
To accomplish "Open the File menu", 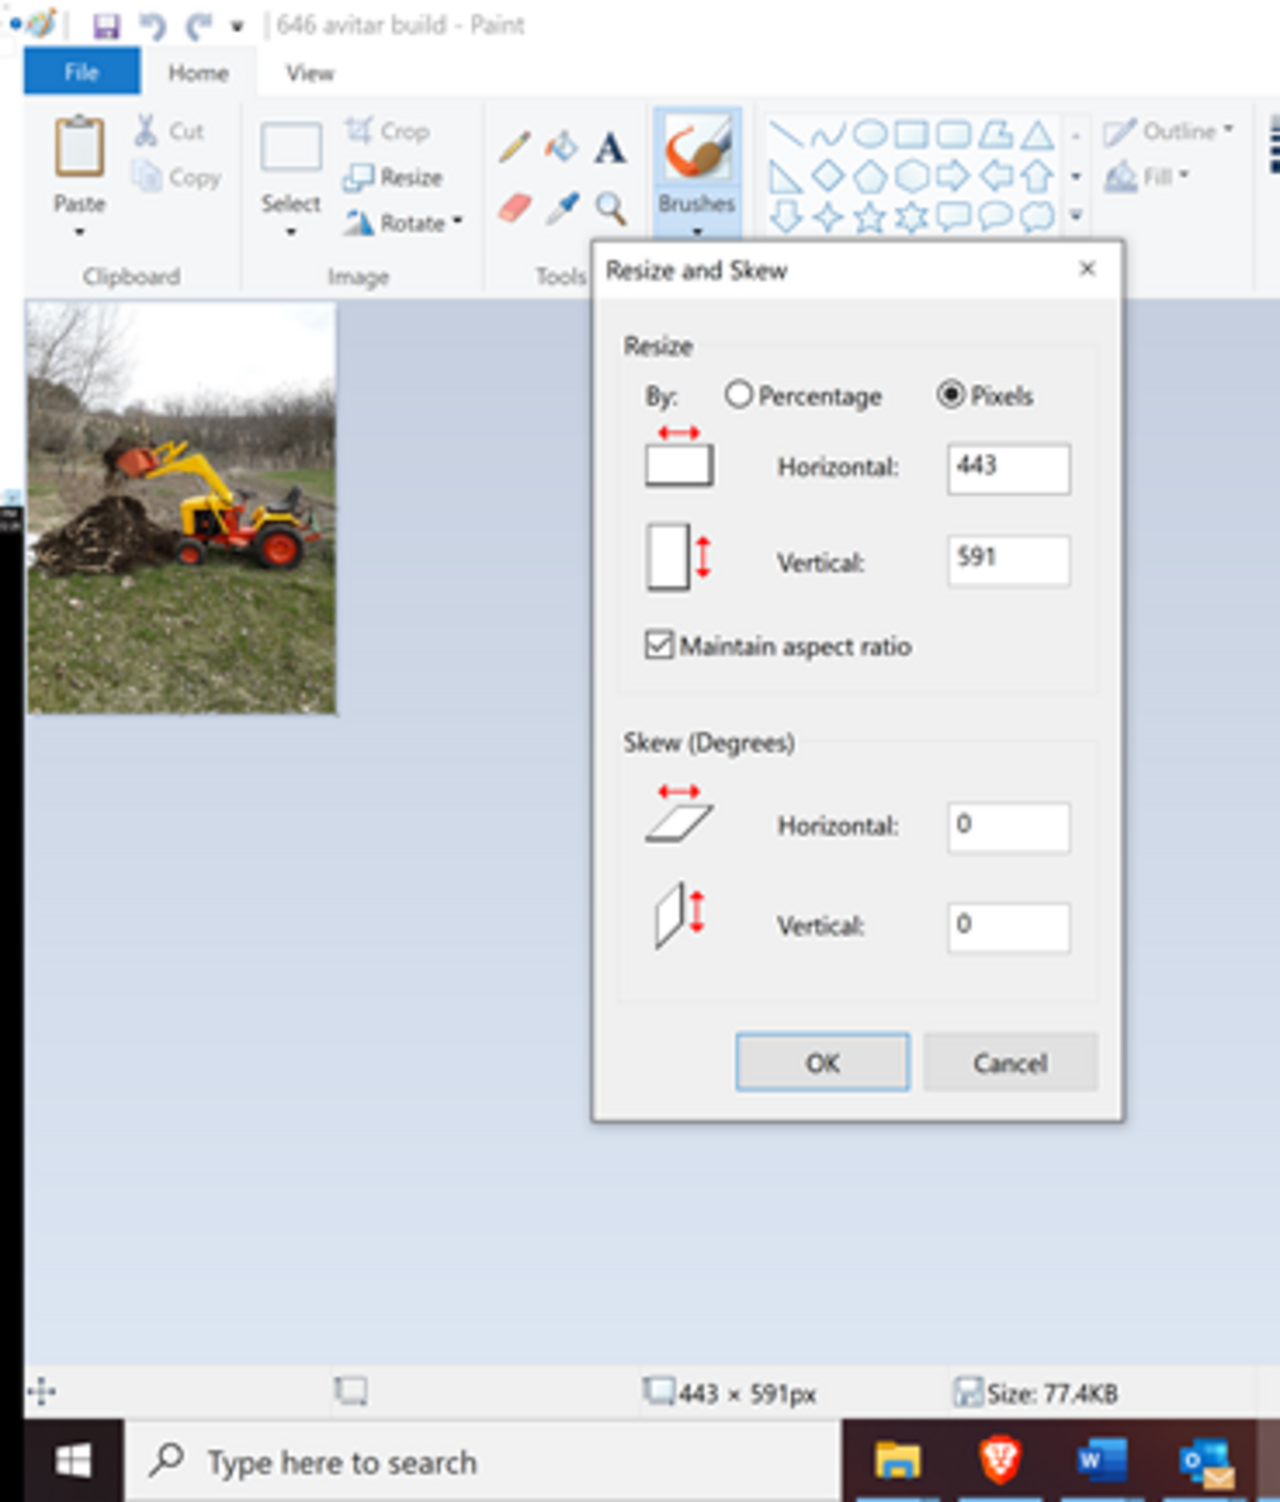I will [x=82, y=73].
